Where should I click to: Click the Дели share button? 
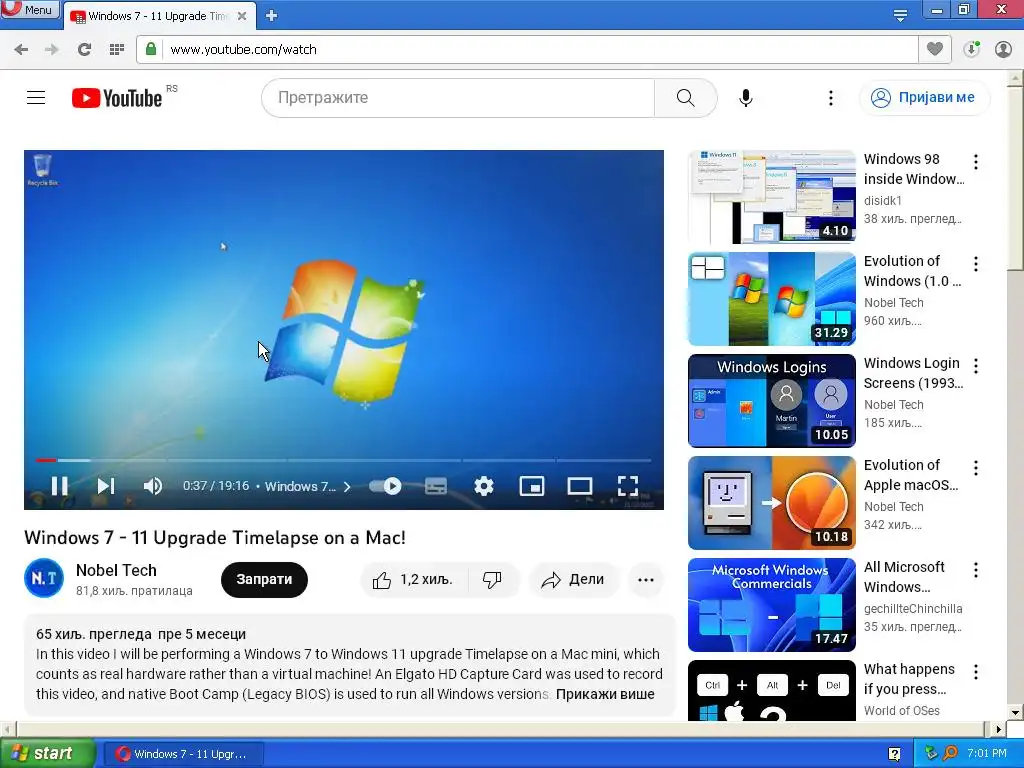573,580
